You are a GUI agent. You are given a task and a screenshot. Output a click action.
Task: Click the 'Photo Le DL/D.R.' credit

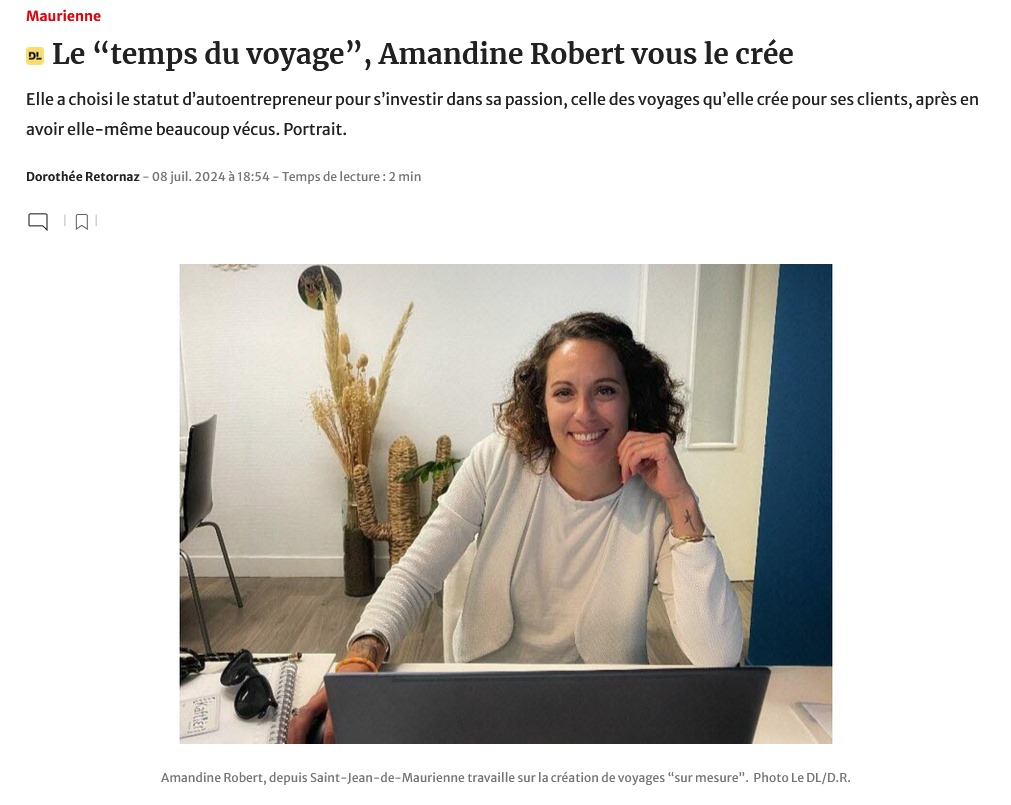(801, 777)
